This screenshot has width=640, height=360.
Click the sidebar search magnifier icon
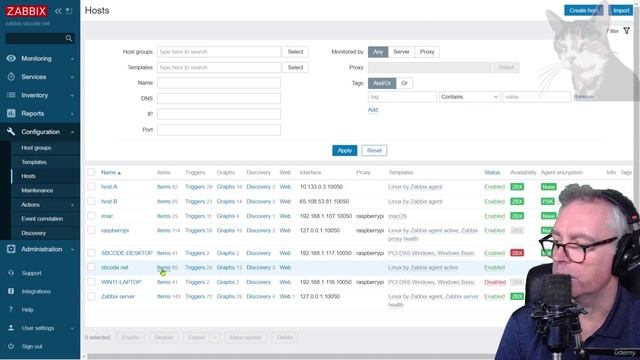coord(69,38)
